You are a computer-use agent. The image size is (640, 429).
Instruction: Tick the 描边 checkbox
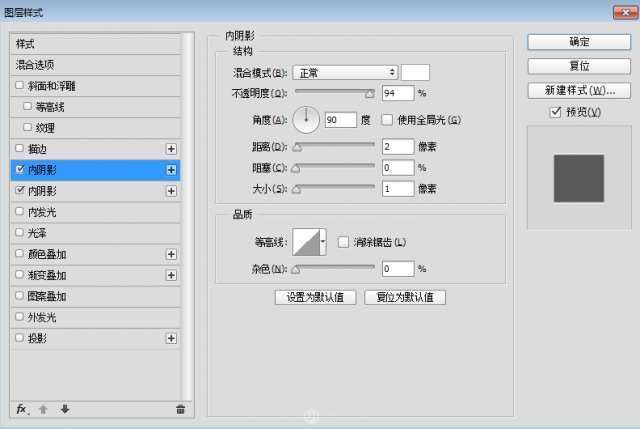pyautogui.click(x=19, y=148)
